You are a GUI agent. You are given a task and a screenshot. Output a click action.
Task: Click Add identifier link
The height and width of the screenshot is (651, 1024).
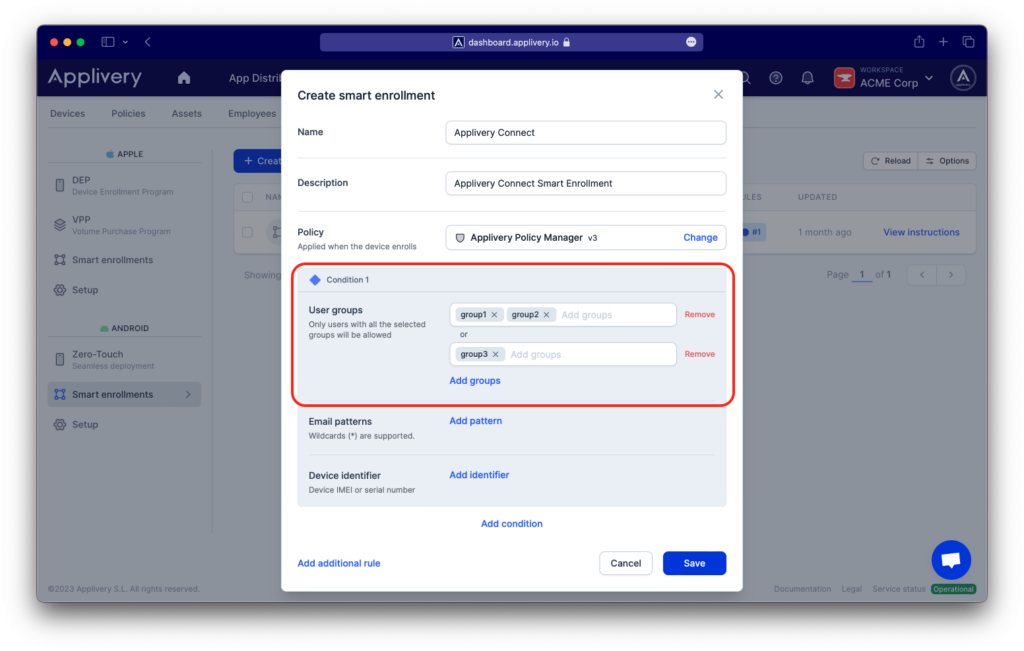479,475
